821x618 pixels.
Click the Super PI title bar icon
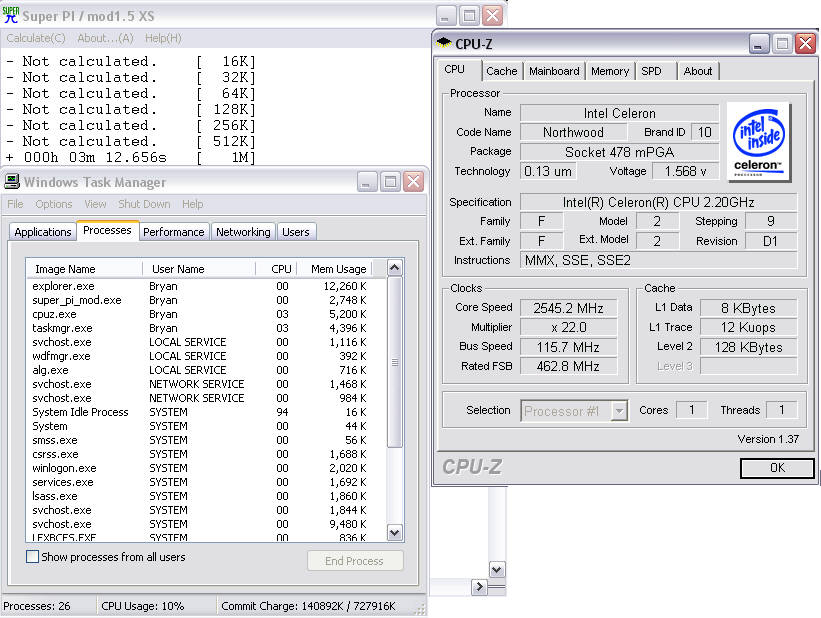(x=10, y=15)
